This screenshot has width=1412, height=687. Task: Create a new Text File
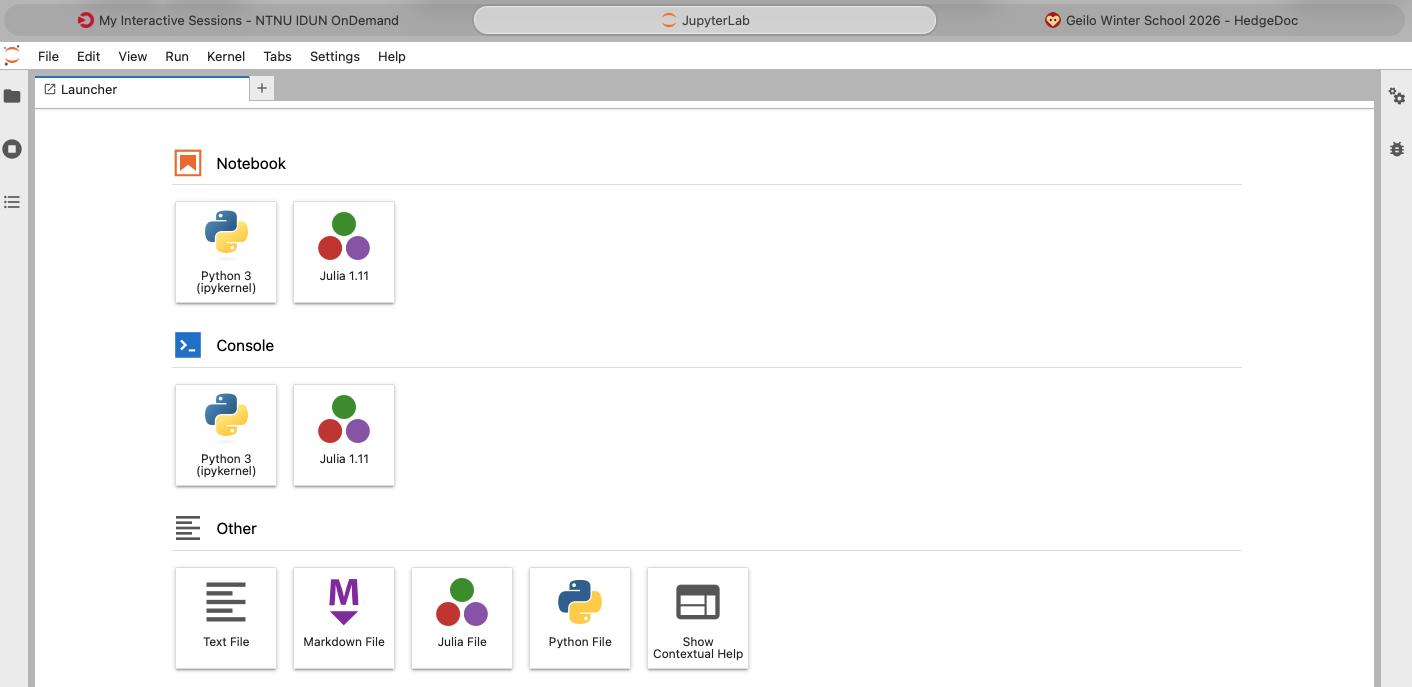pyautogui.click(x=226, y=618)
